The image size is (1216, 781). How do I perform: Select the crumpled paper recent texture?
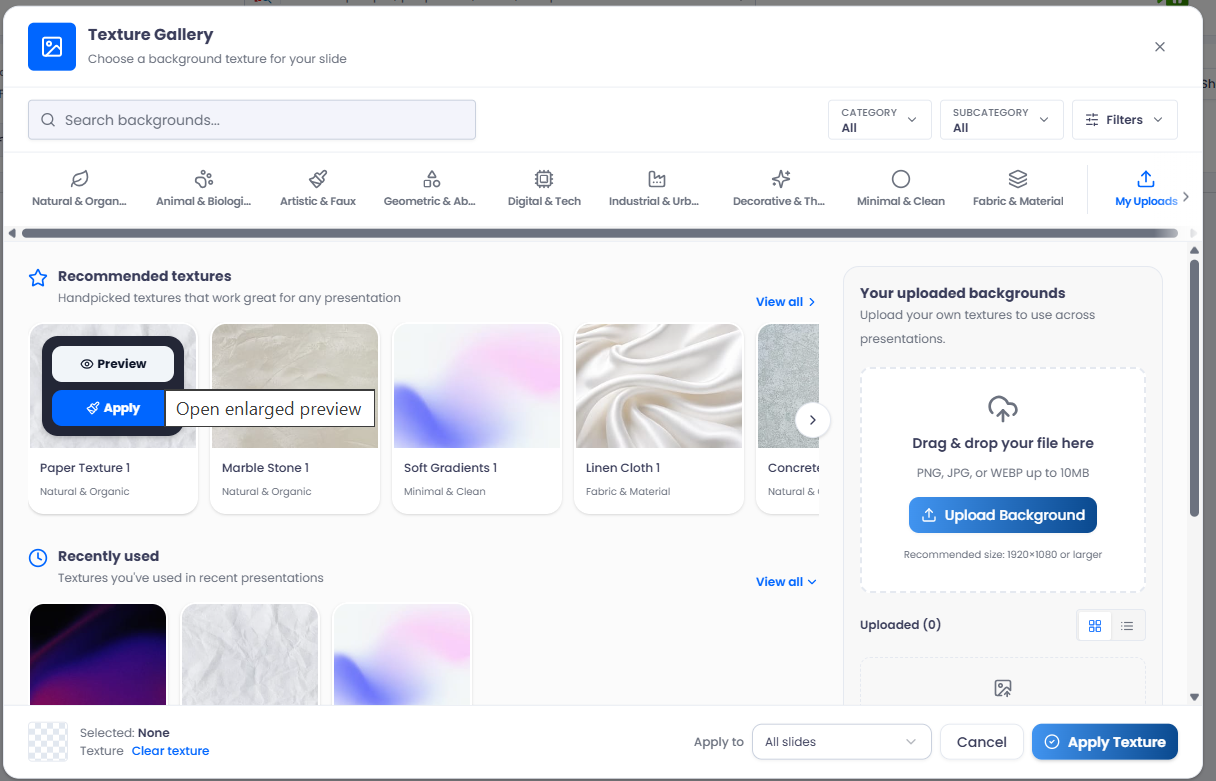[x=250, y=654]
